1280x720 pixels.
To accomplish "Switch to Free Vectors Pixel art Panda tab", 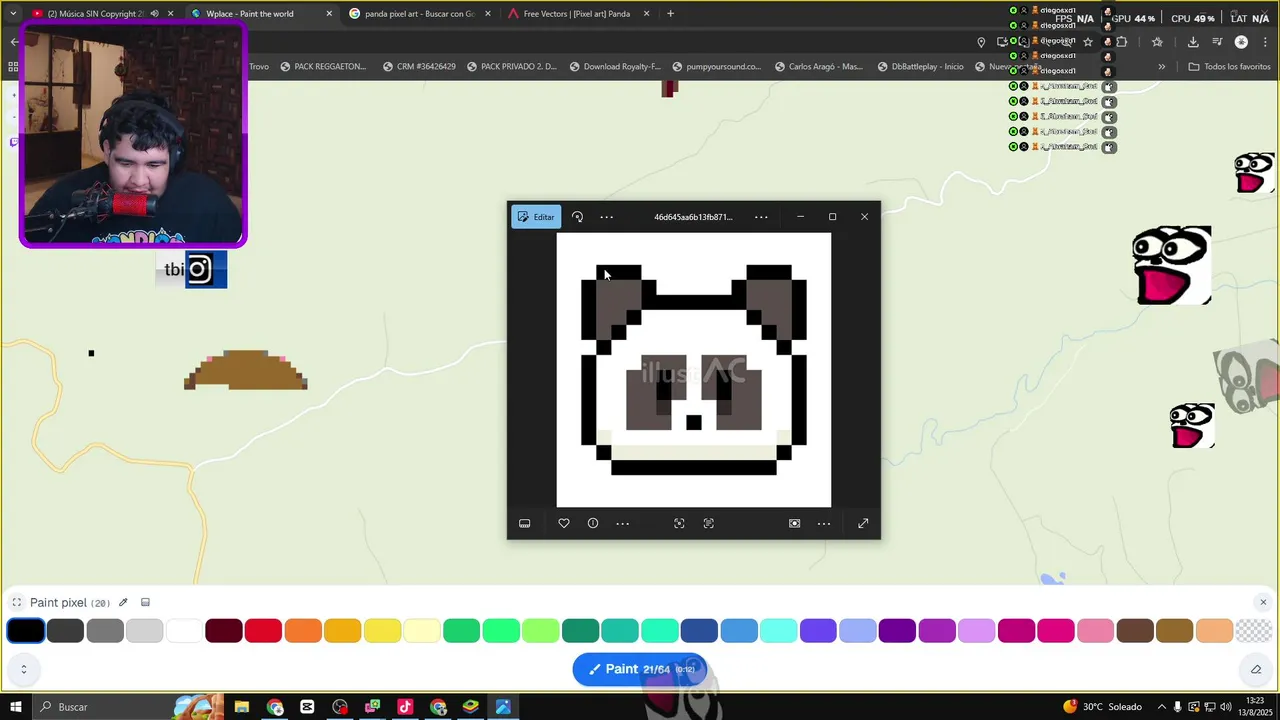I will point(577,14).
